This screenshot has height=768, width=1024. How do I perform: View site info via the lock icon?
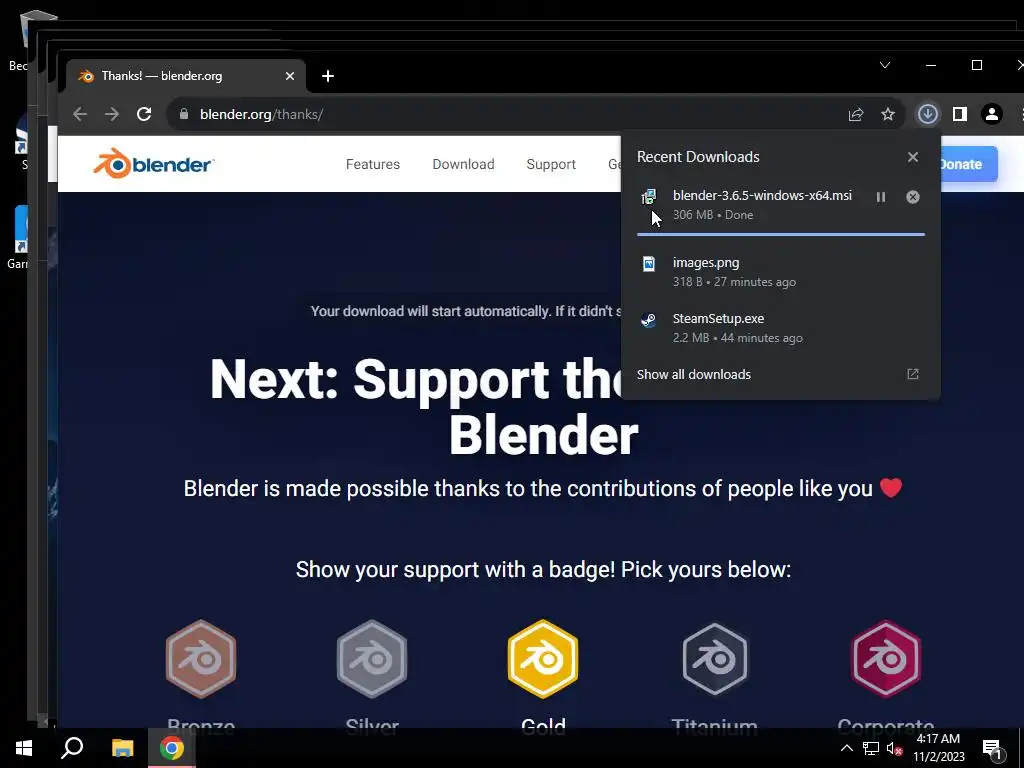click(x=184, y=114)
